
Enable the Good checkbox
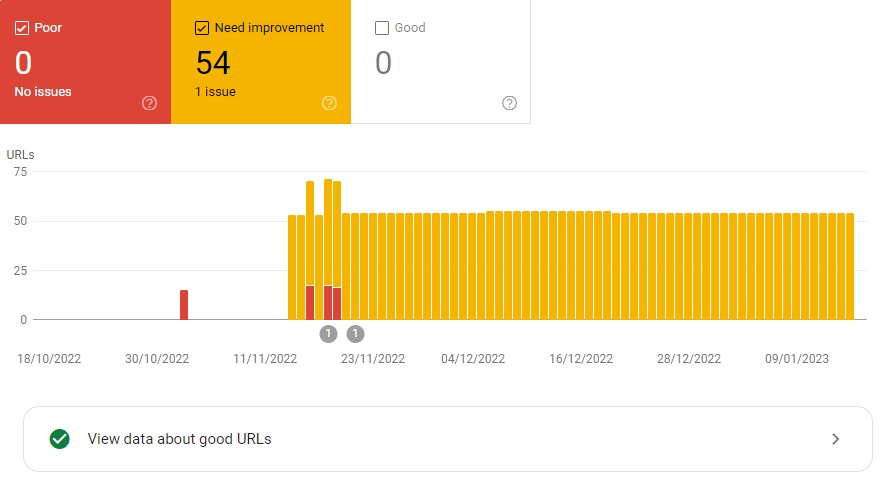tap(382, 28)
